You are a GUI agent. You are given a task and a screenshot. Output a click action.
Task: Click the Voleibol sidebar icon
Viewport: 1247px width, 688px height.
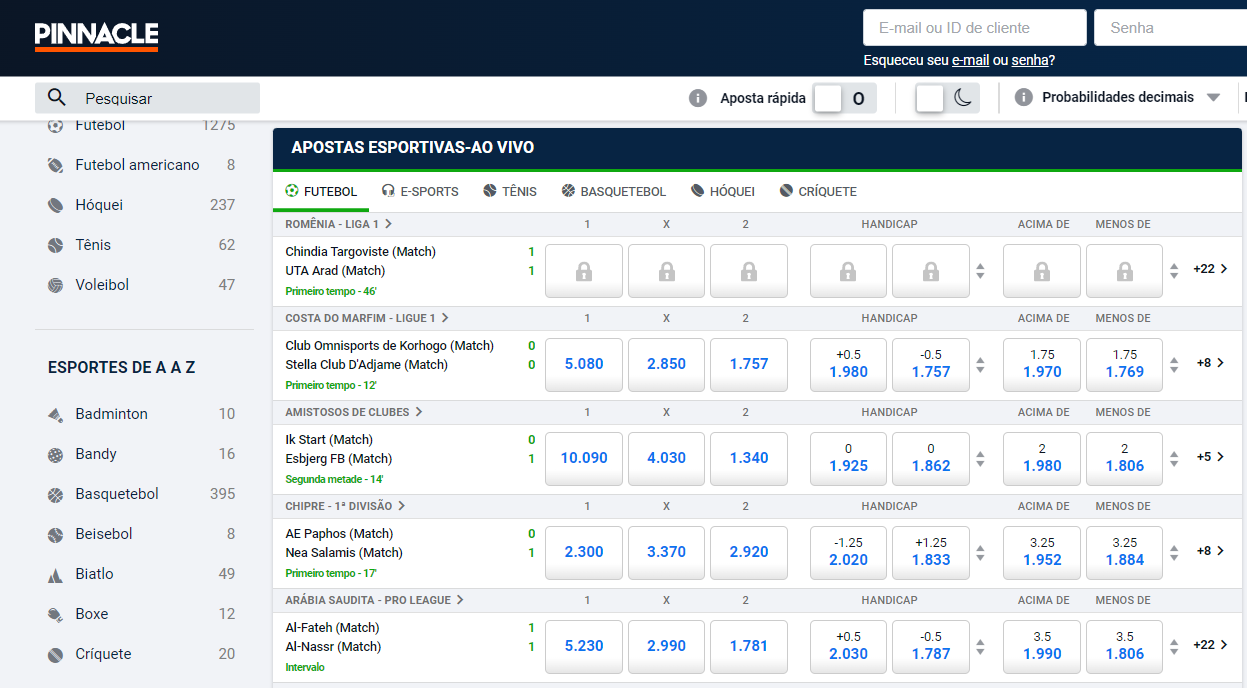[55, 285]
